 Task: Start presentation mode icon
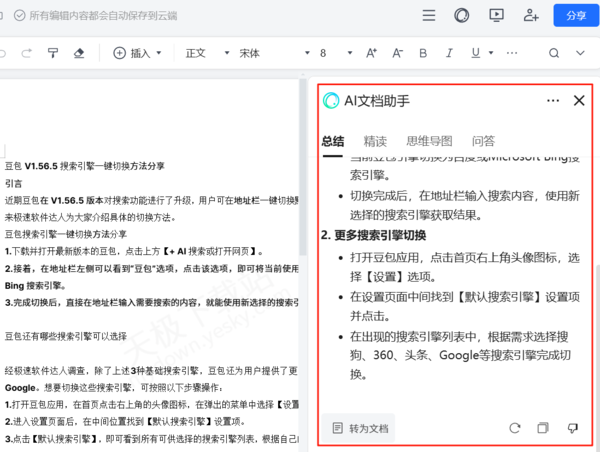click(496, 15)
